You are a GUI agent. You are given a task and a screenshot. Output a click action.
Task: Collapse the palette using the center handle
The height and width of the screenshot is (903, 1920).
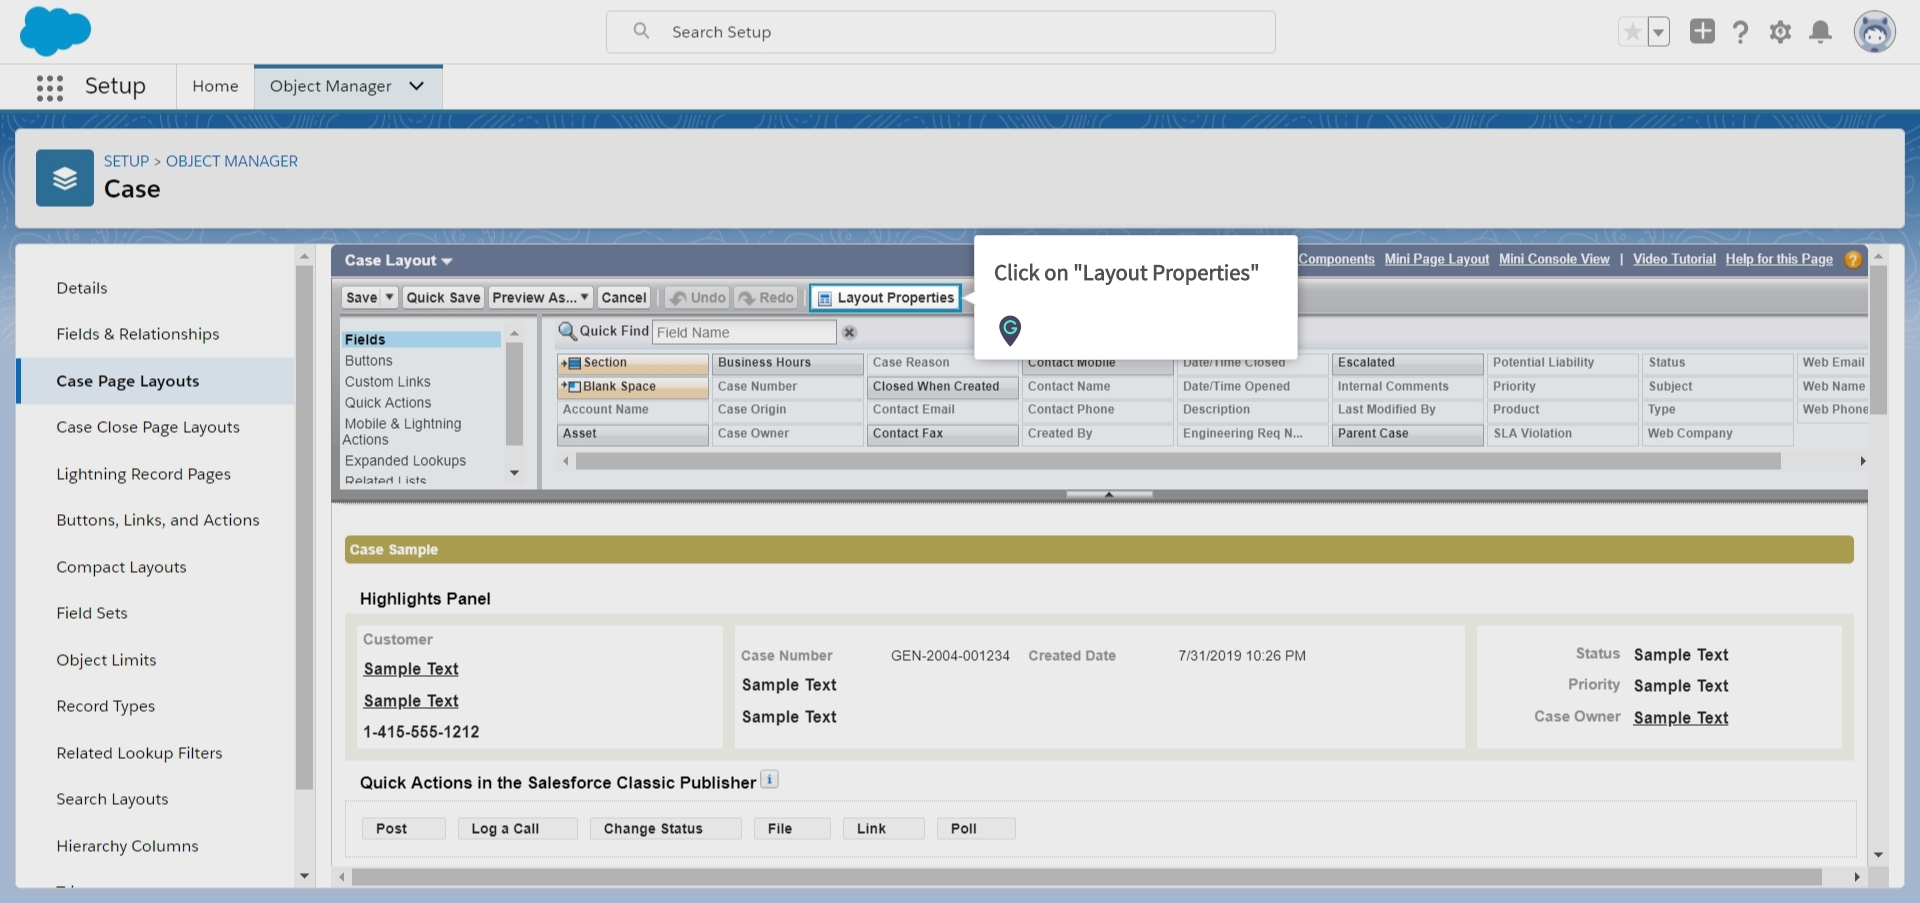[x=1109, y=494]
